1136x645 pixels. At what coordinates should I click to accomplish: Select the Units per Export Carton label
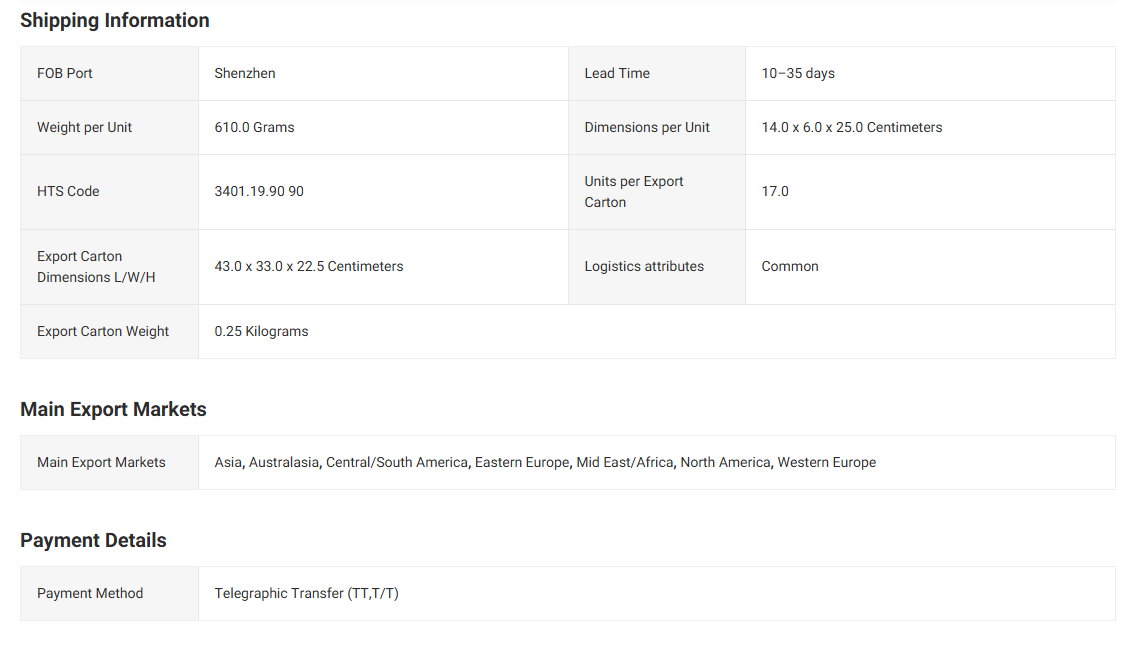[634, 191]
